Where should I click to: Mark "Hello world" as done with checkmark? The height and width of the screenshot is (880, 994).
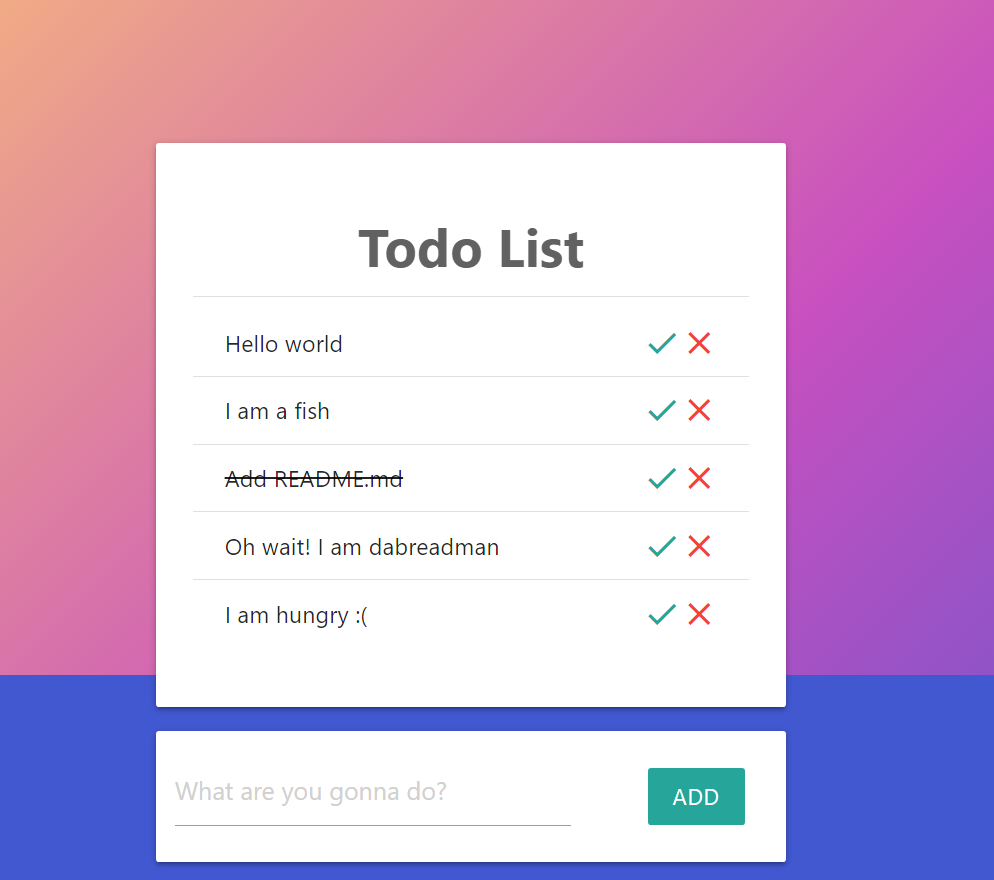(x=662, y=343)
